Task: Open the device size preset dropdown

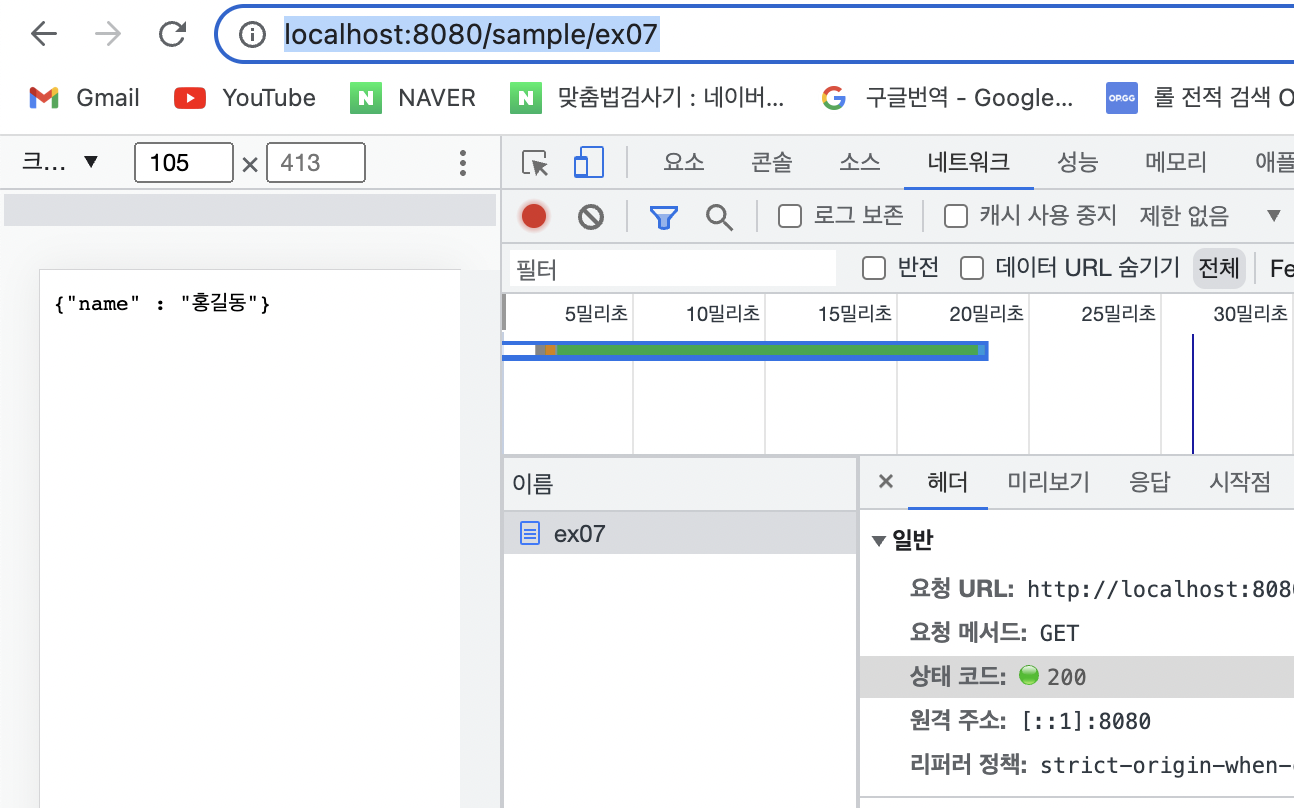Action: (62, 162)
